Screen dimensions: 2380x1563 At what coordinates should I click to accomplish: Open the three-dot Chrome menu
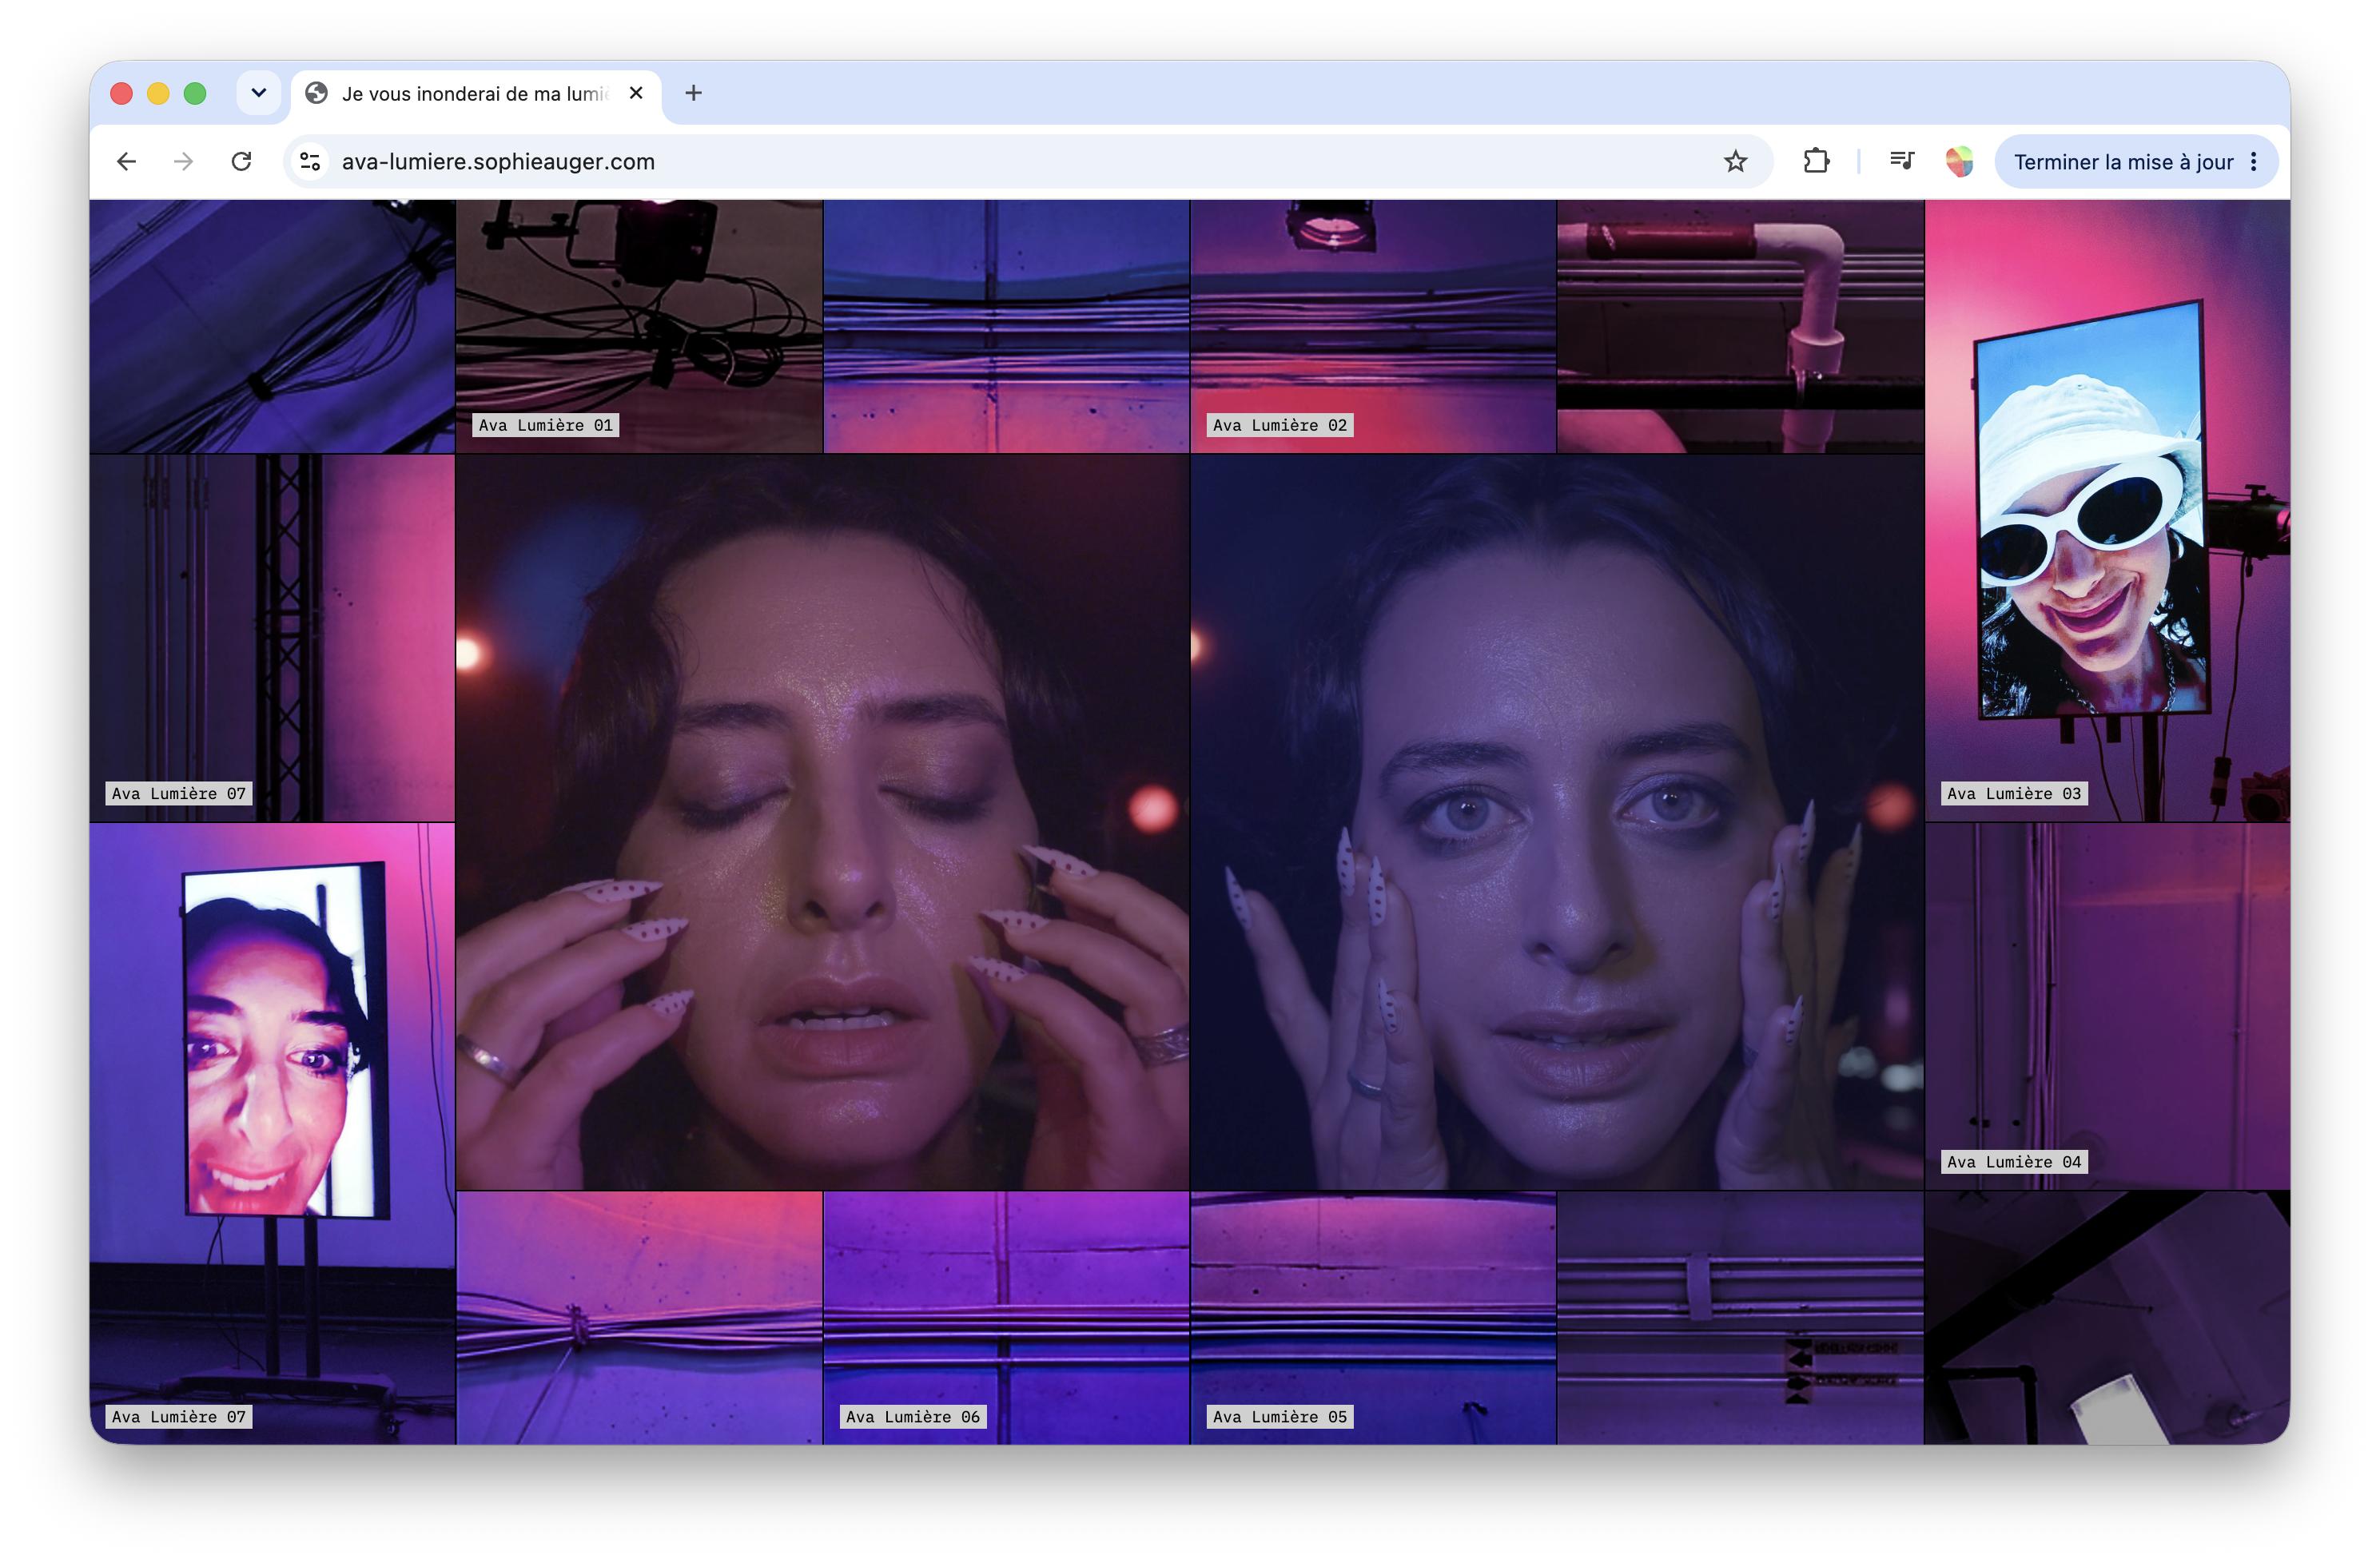click(2253, 161)
